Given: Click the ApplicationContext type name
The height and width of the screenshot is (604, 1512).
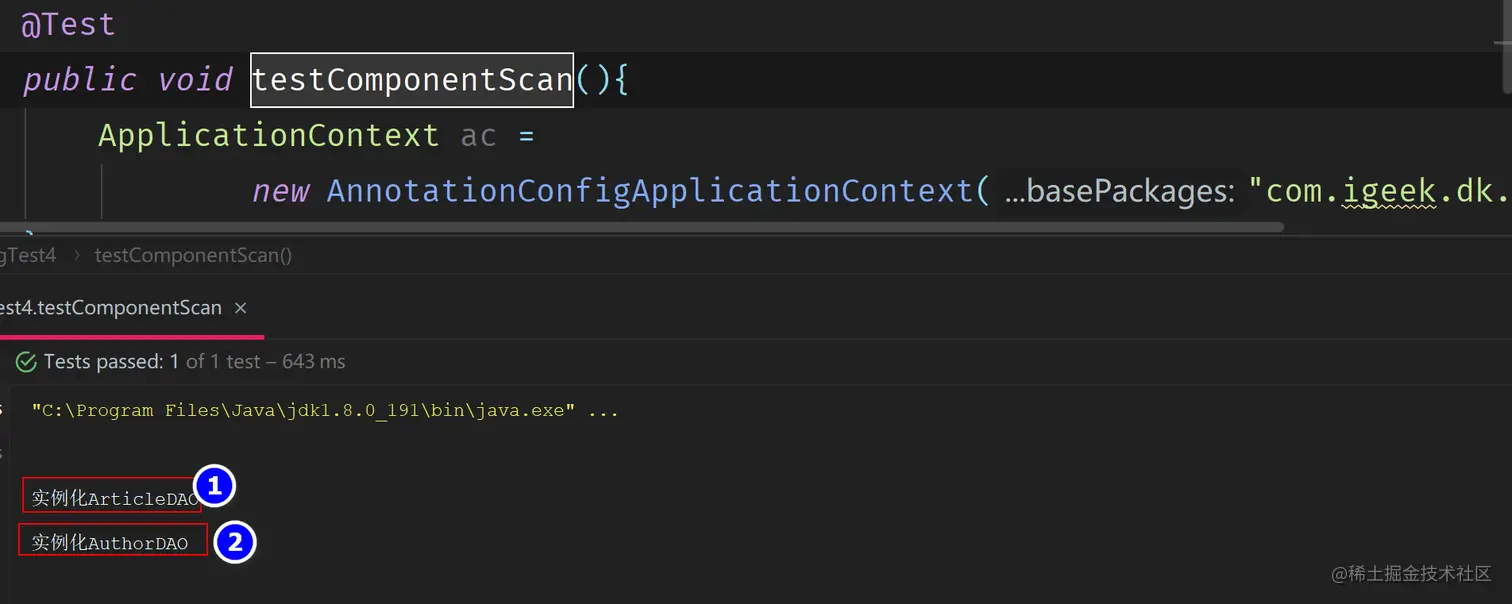Looking at the screenshot, I should click(x=268, y=135).
